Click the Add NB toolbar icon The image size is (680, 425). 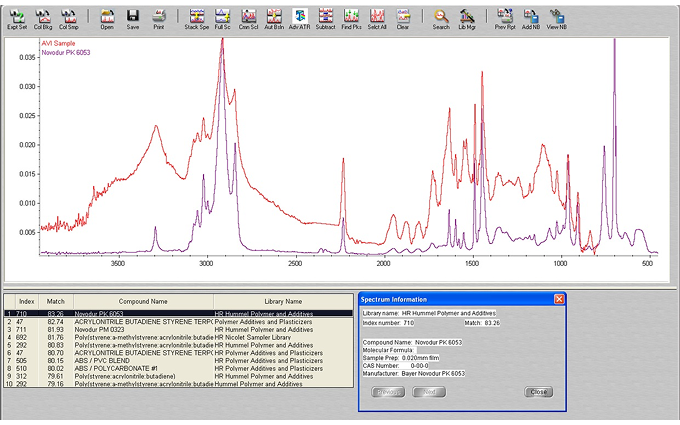[531, 18]
